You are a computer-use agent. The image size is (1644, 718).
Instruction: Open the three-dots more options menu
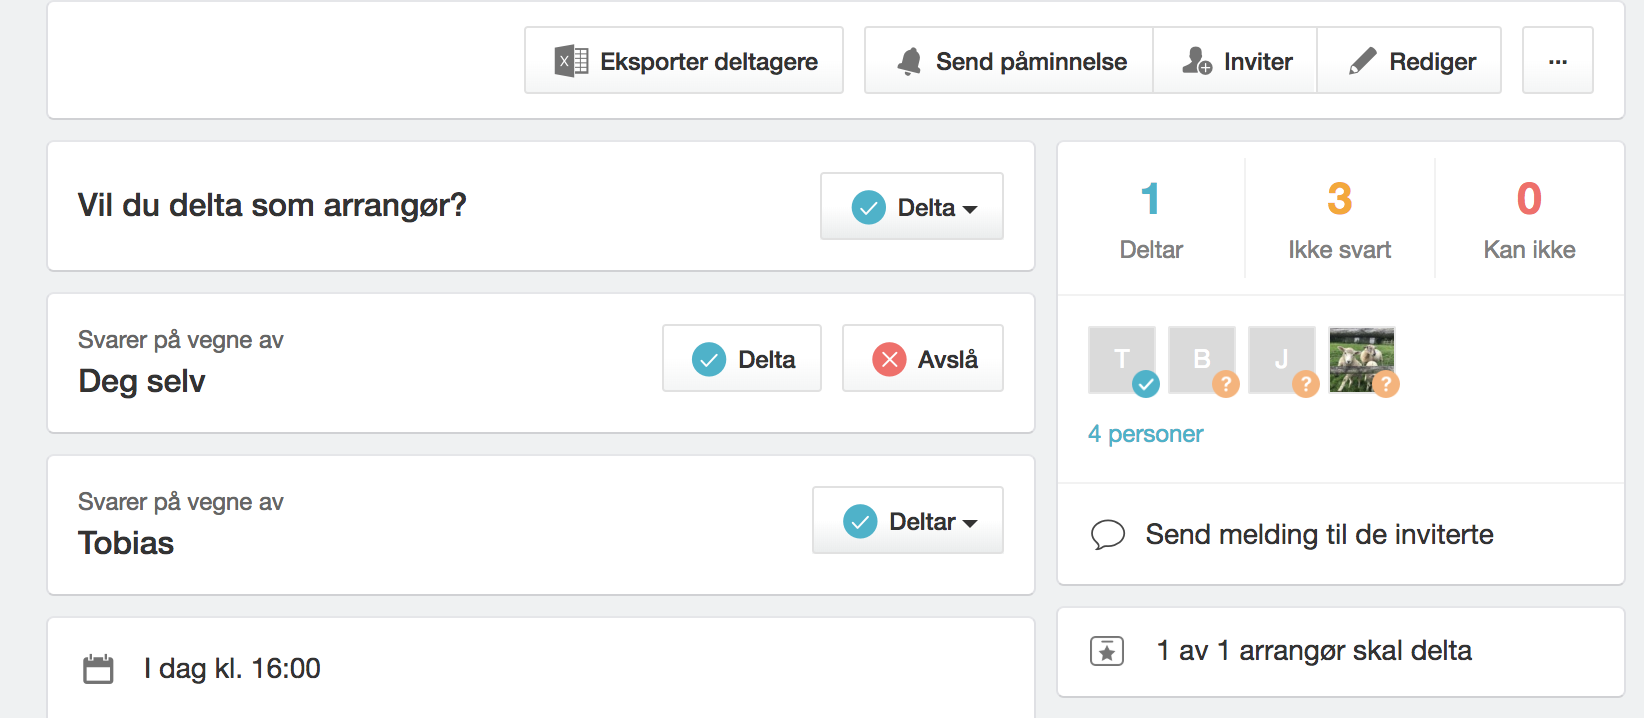[1557, 61]
